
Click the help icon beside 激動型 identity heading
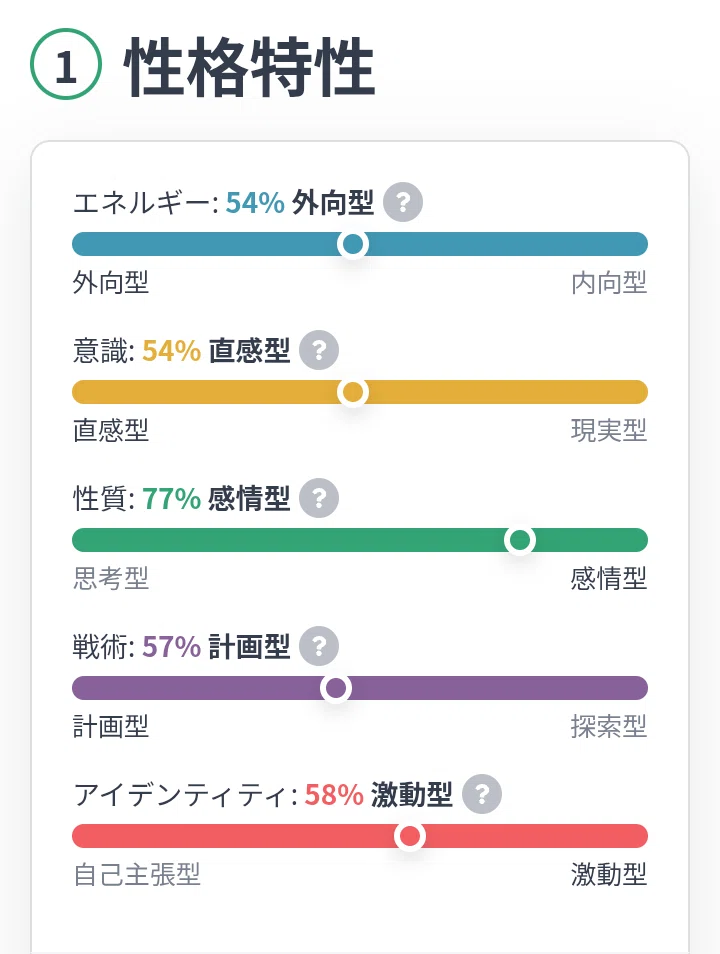[481, 794]
